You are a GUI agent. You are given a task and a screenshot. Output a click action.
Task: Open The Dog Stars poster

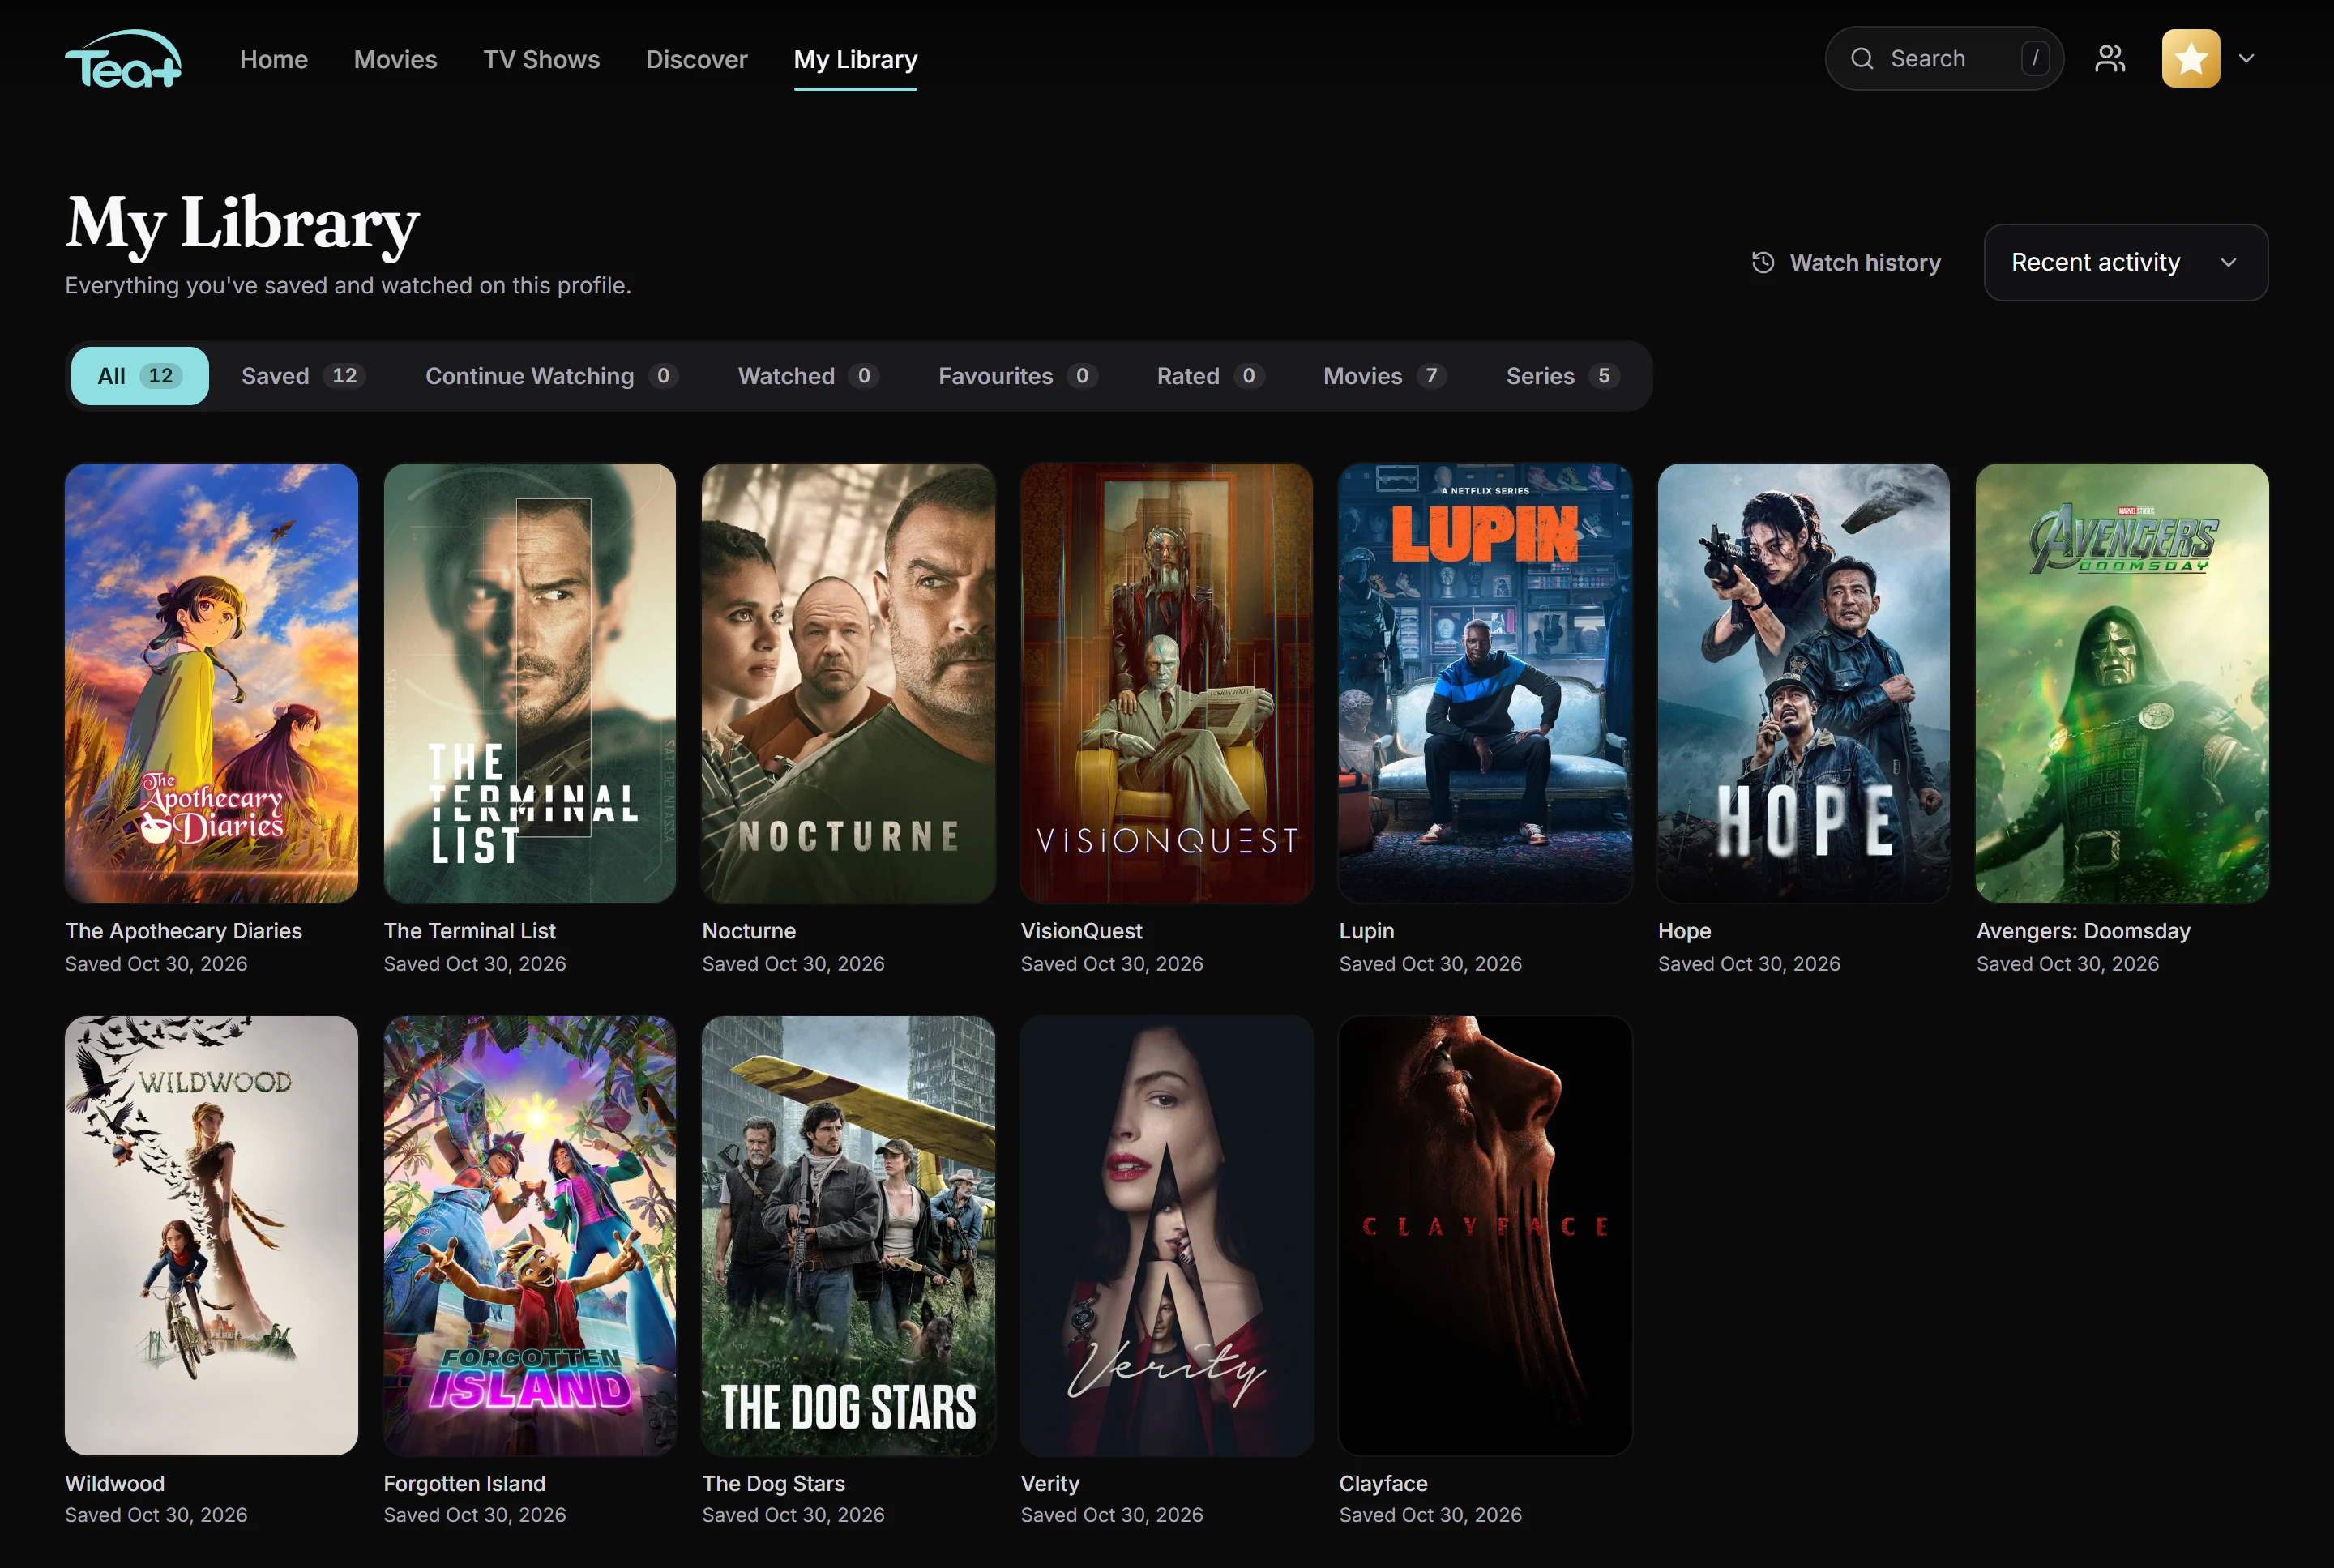click(x=848, y=1236)
